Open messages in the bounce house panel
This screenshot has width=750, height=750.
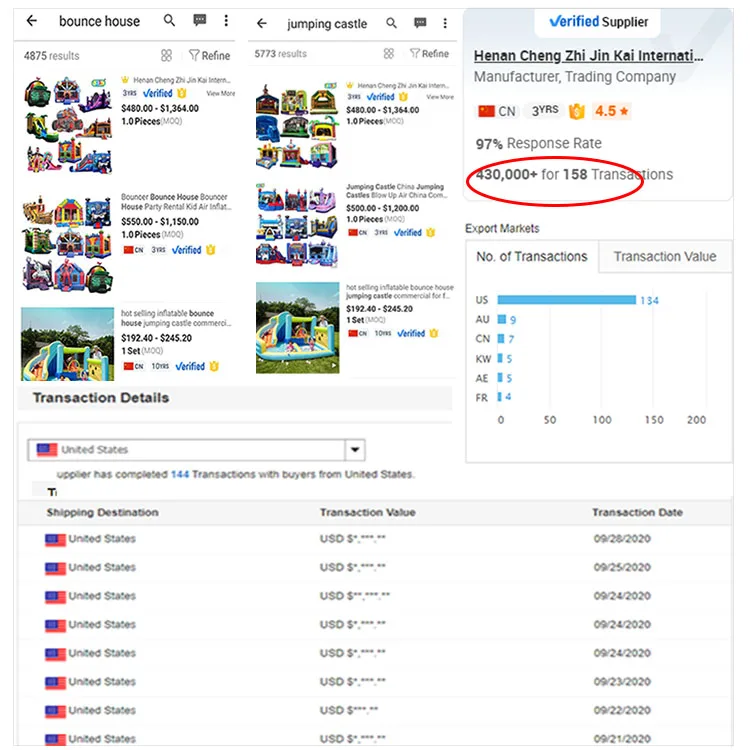pos(199,20)
